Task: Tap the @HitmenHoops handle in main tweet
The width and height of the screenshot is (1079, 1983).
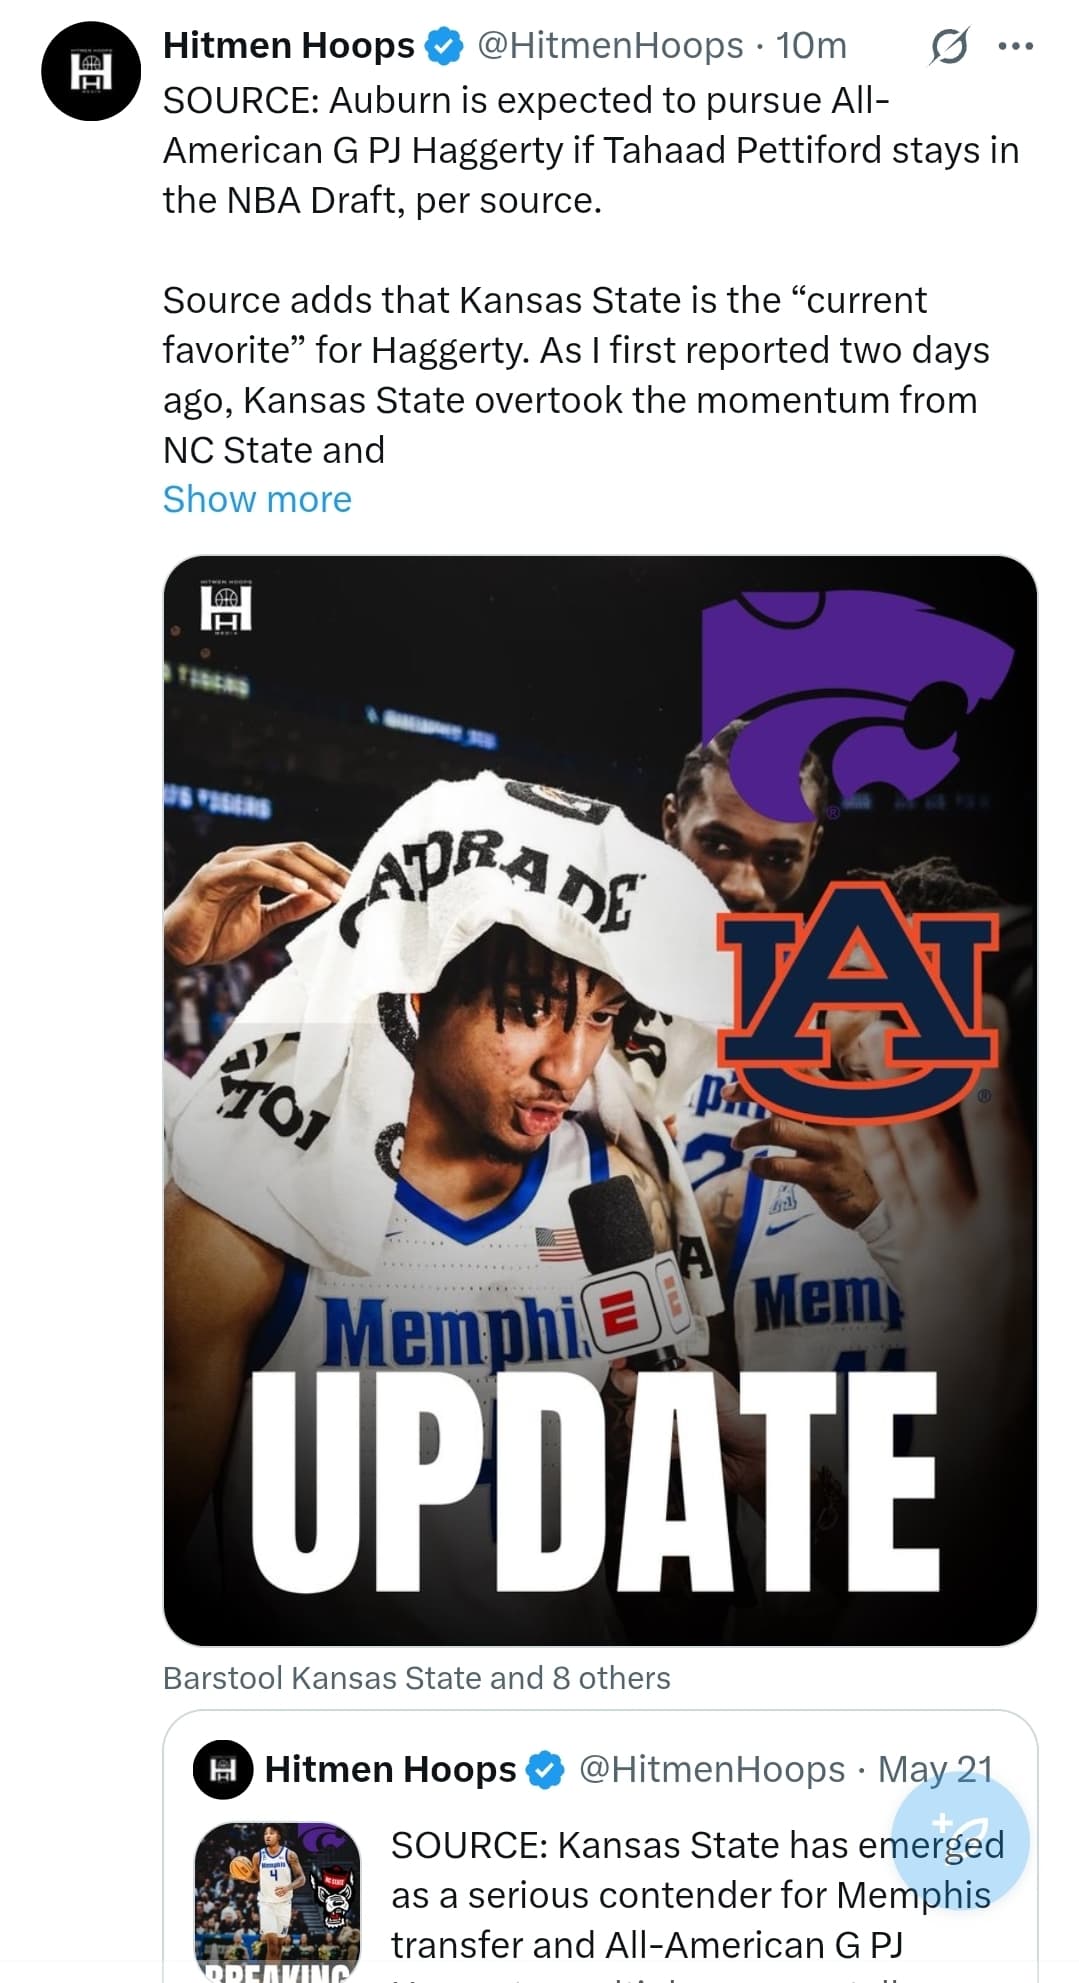Action: 609,46
